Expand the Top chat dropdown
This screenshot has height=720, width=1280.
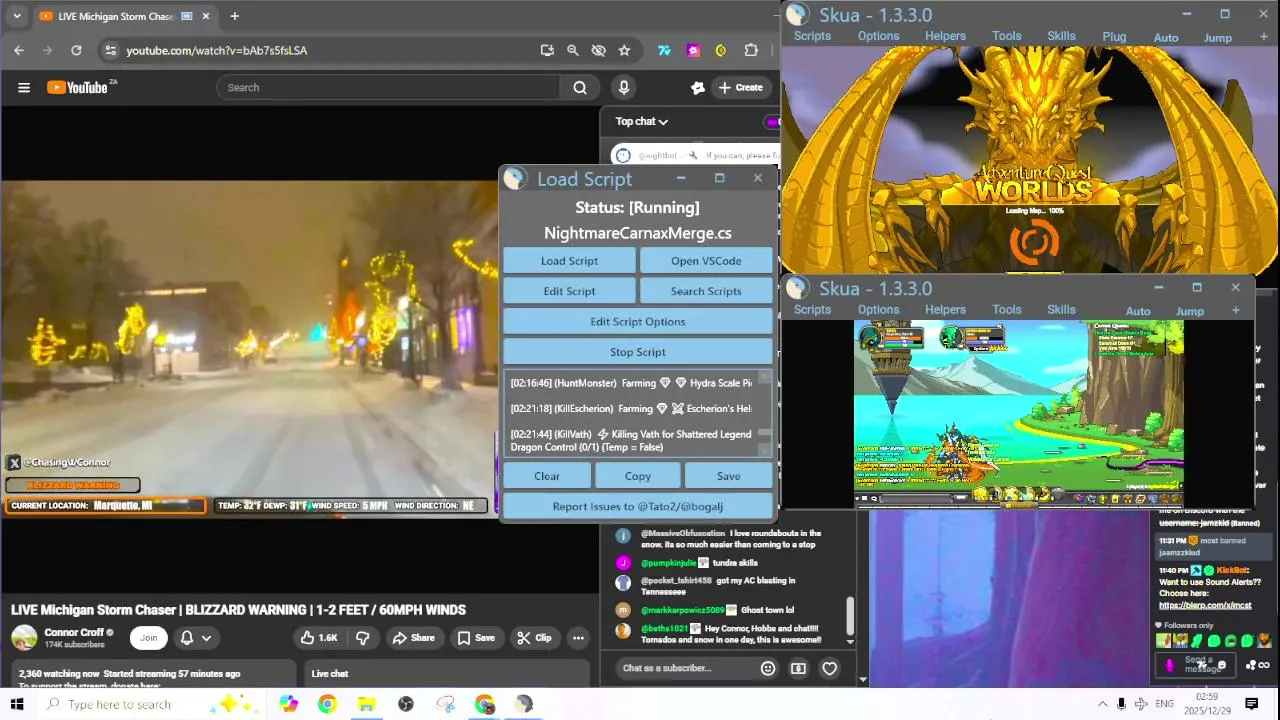pyautogui.click(x=641, y=122)
